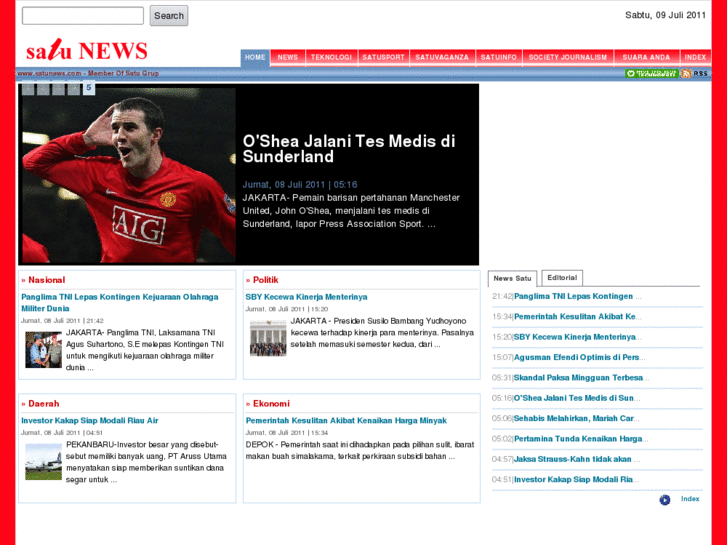Screen dimensions: 727x545
Task: Switch to the Editorial tab
Action: (562, 278)
